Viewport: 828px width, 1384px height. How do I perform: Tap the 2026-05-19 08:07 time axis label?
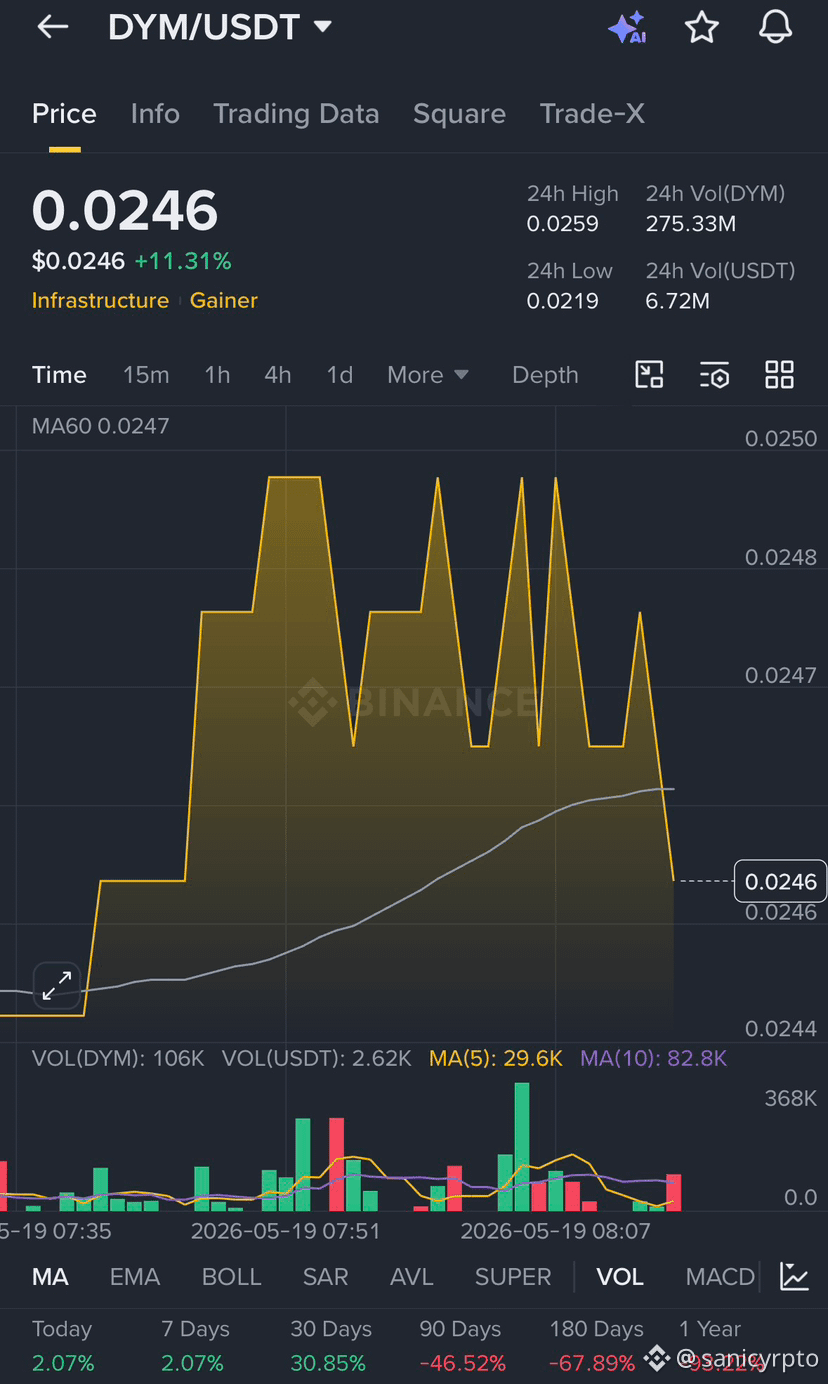(555, 1231)
